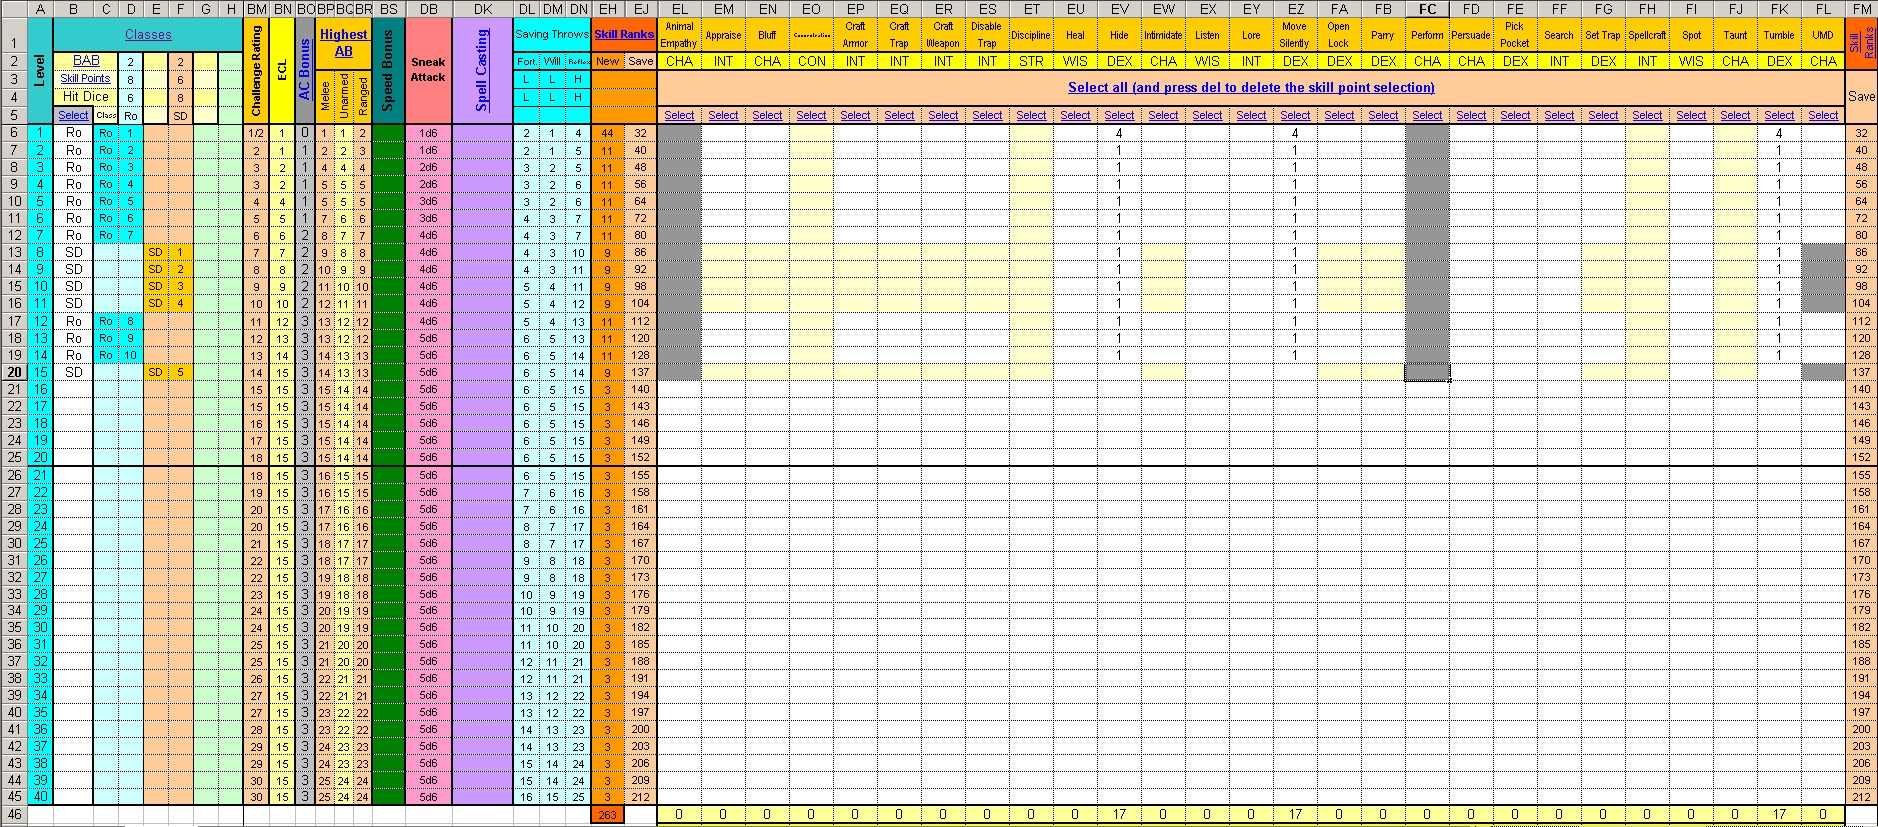
Task: Click Select link under Animal Empathy
Action: pos(679,116)
